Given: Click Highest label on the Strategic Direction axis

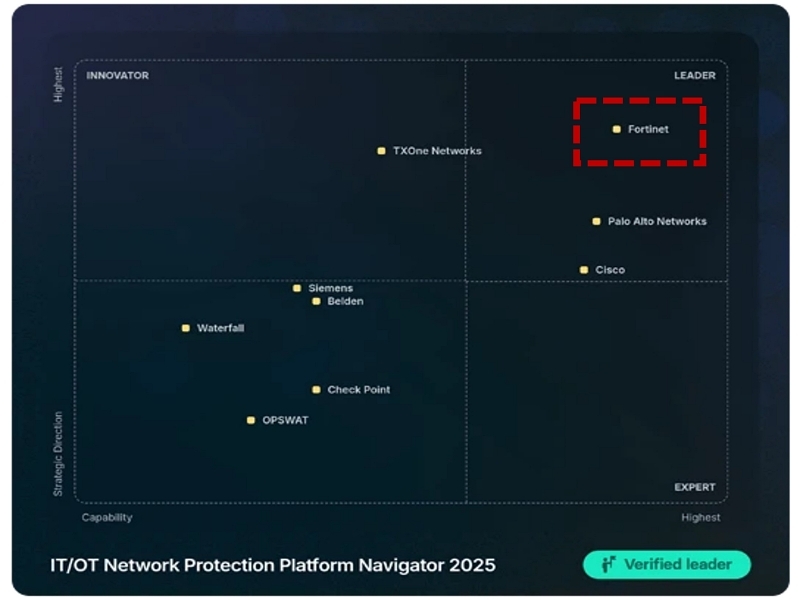Looking at the screenshot, I should (58, 85).
